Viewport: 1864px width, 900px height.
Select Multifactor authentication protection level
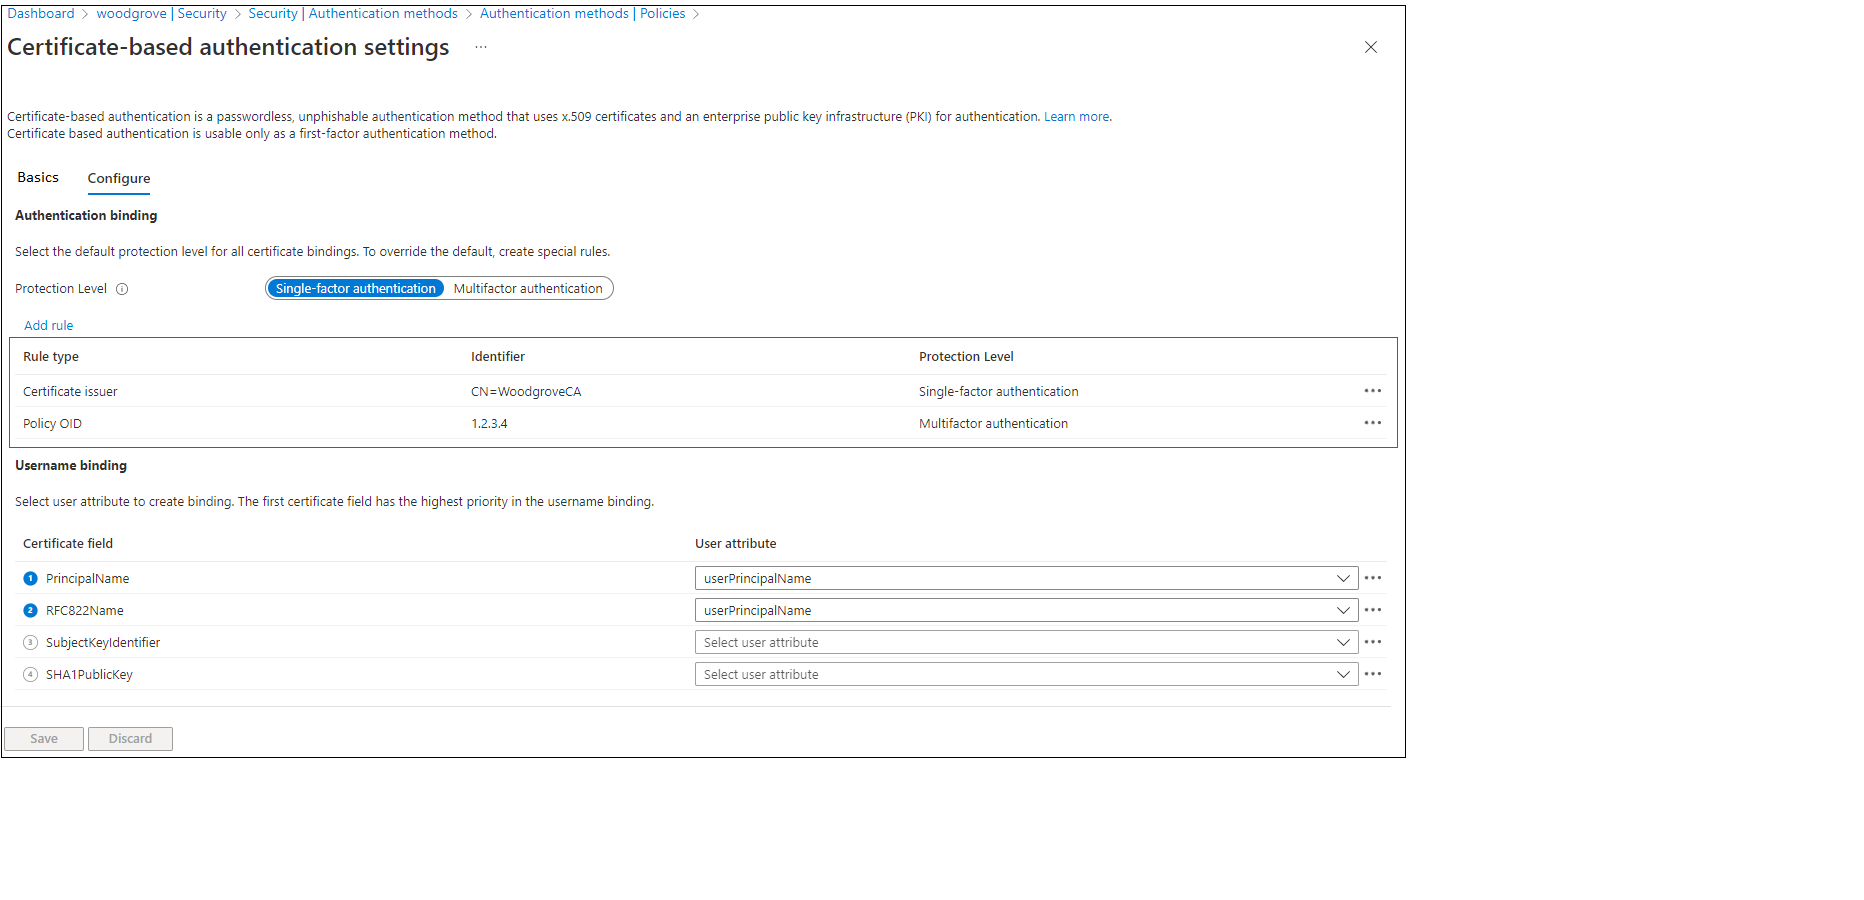528,288
